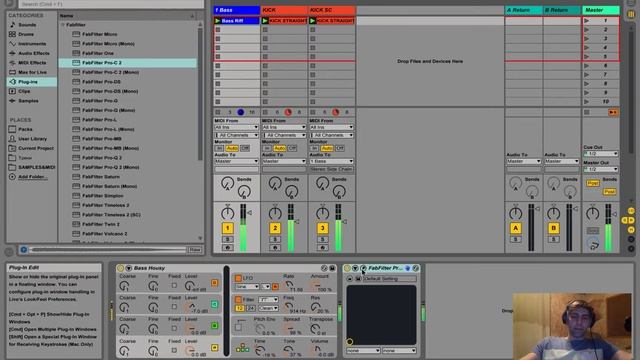Open the Cue Out dropdown
640x360 pixels.
point(600,154)
